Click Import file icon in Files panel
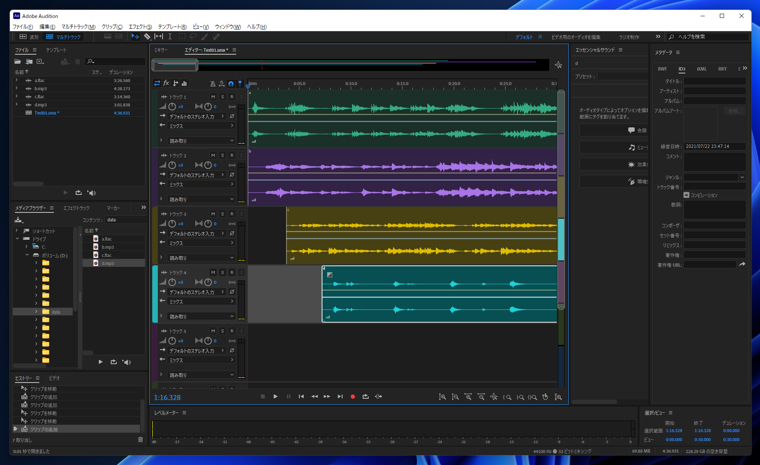Viewport: 760px width, 465px height. pos(29,62)
